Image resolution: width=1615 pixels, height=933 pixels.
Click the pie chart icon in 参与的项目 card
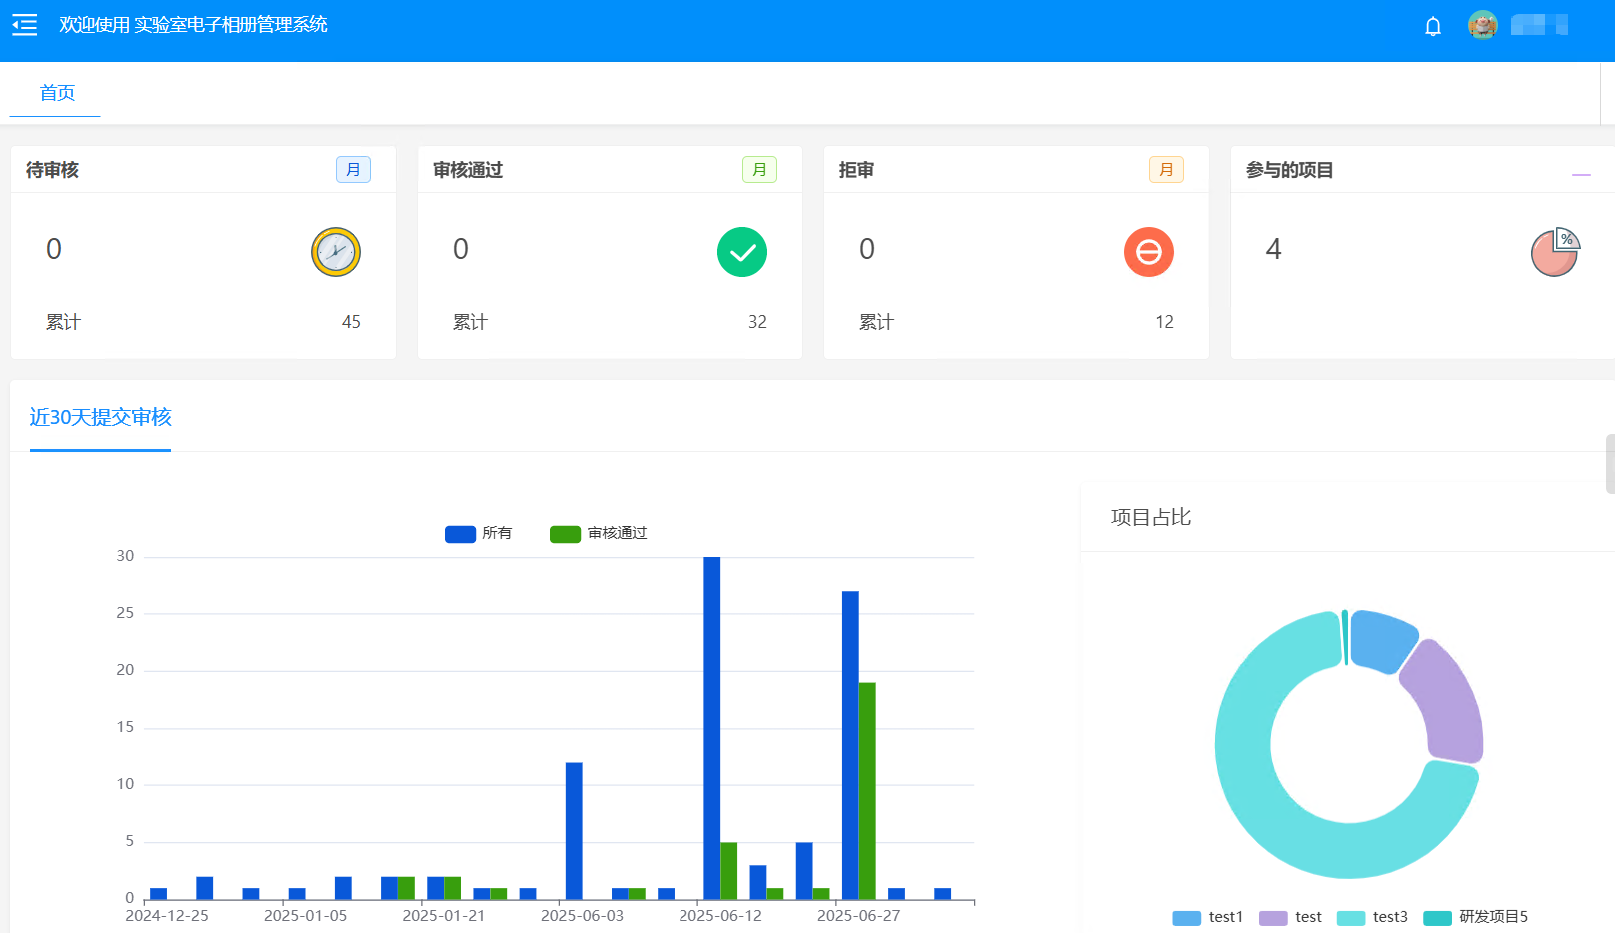click(x=1555, y=252)
